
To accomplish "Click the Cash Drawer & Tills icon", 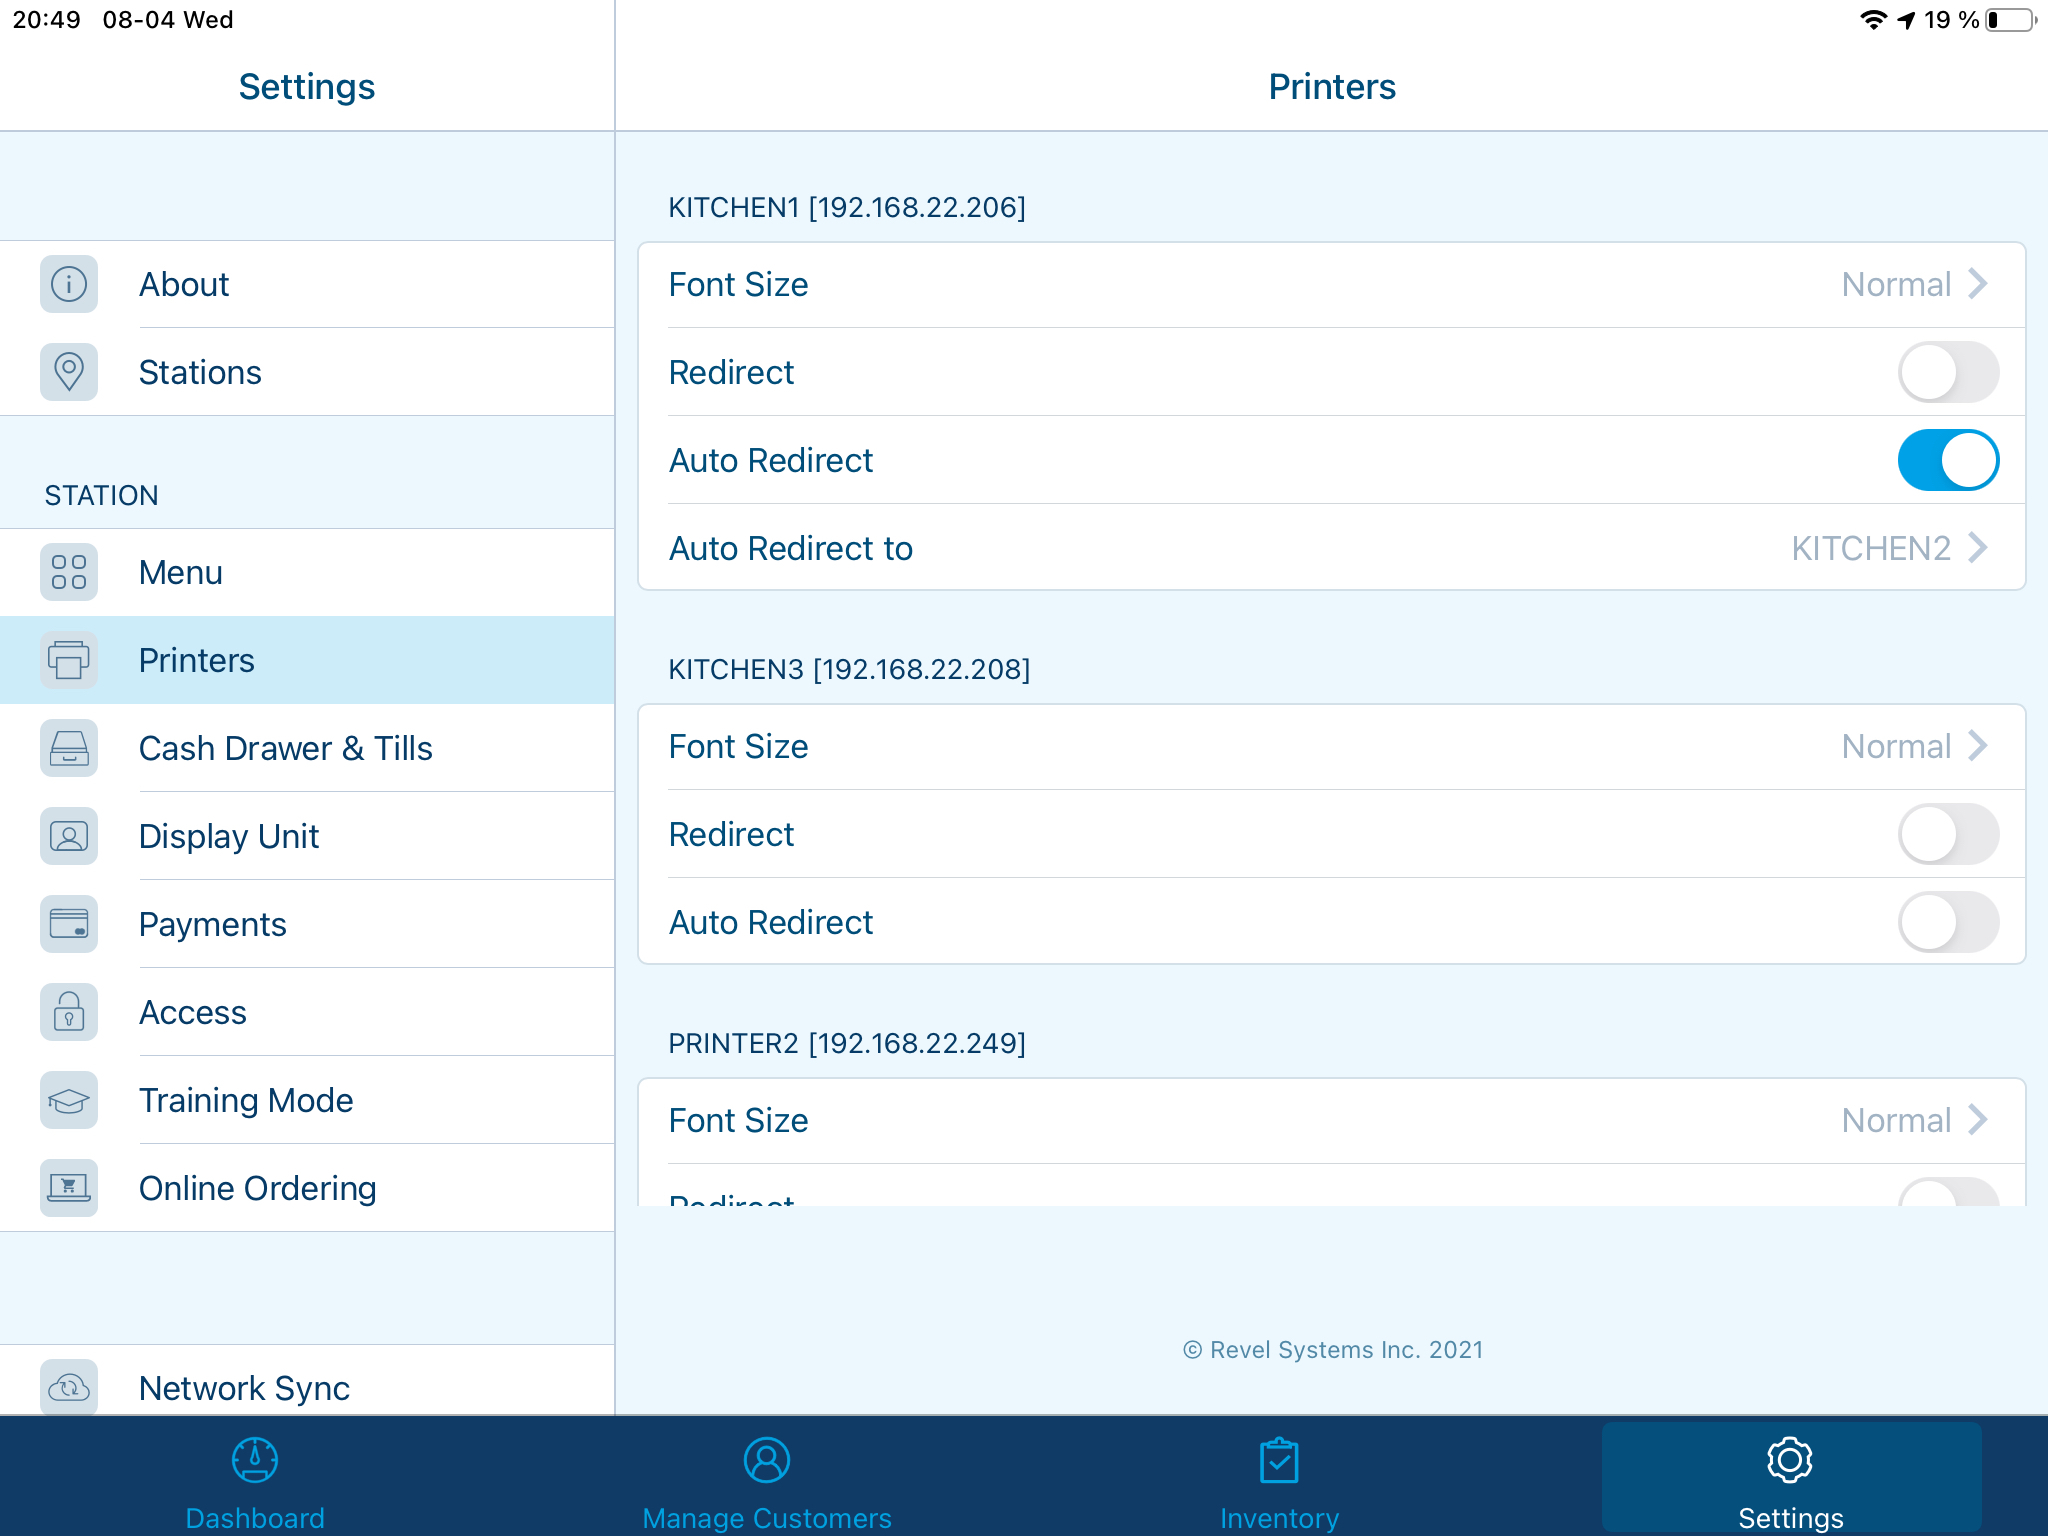I will tap(69, 748).
